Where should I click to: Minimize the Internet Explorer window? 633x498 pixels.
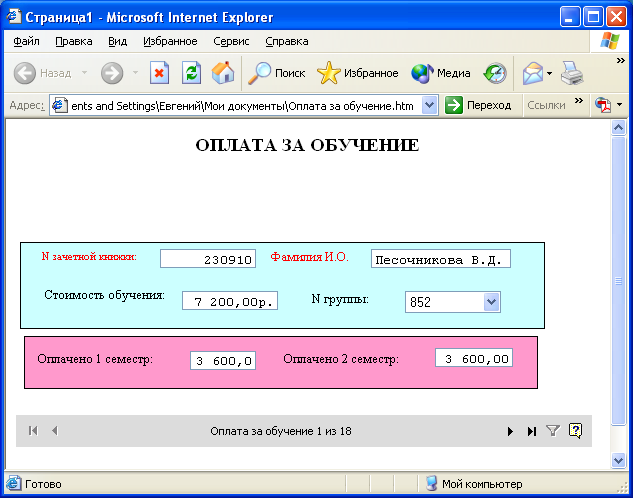(570, 17)
